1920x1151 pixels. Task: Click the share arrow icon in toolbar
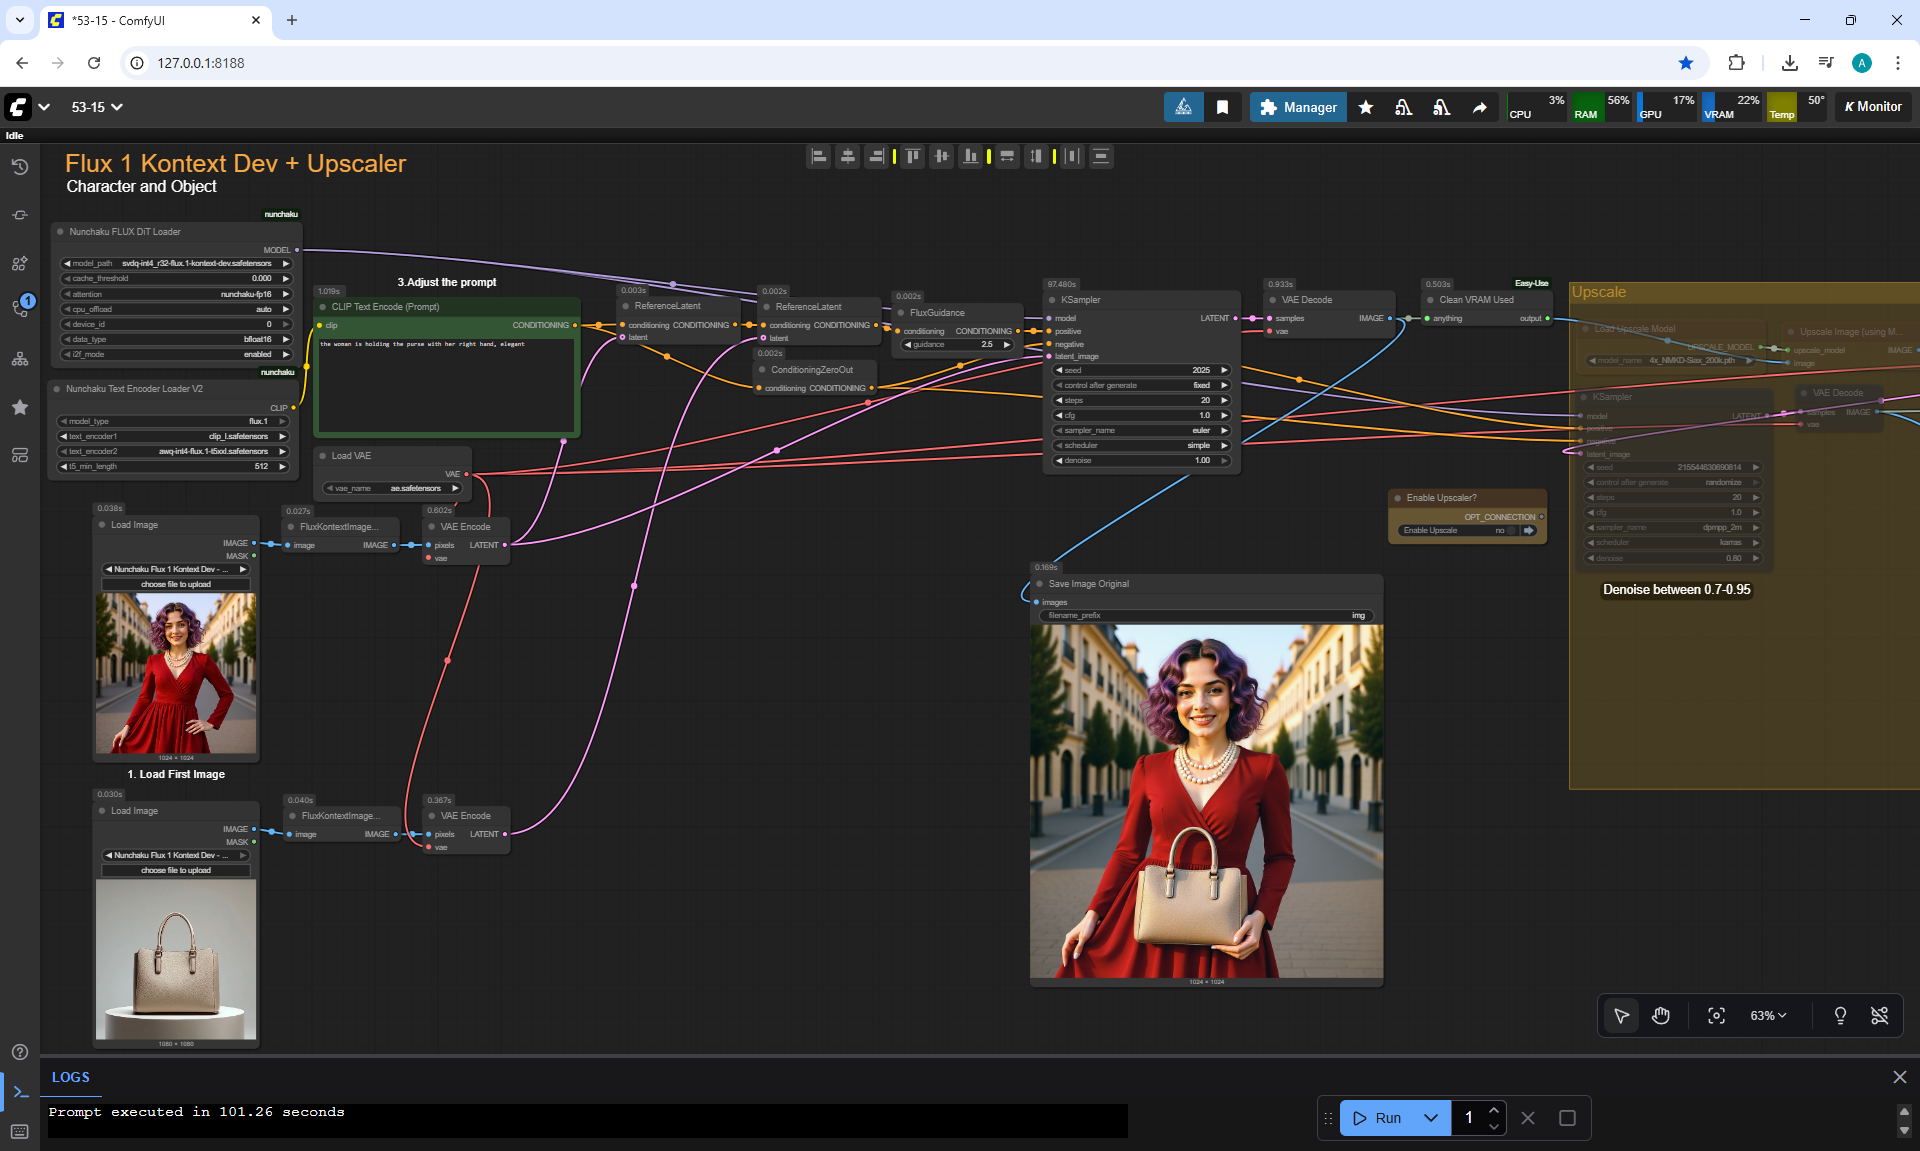click(1480, 107)
